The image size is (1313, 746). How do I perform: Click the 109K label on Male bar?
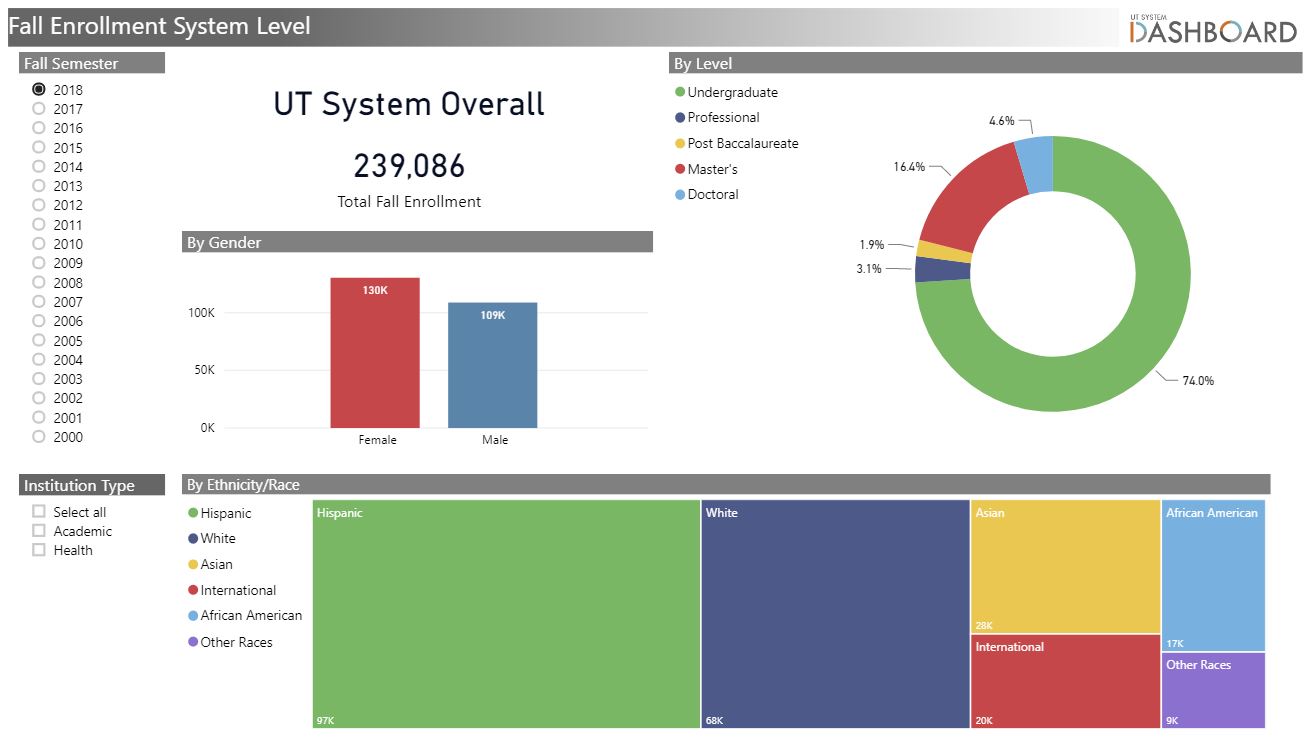pyautogui.click(x=493, y=315)
